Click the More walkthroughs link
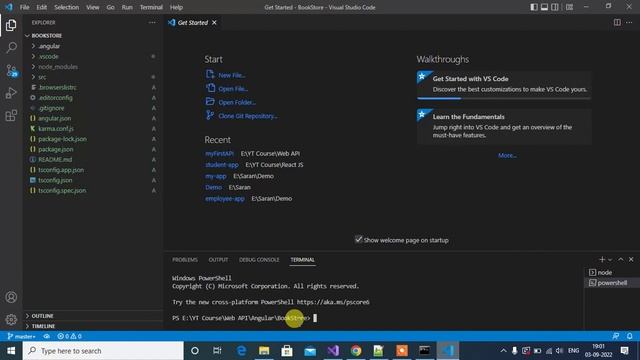This screenshot has height=360, width=640. tap(507, 156)
